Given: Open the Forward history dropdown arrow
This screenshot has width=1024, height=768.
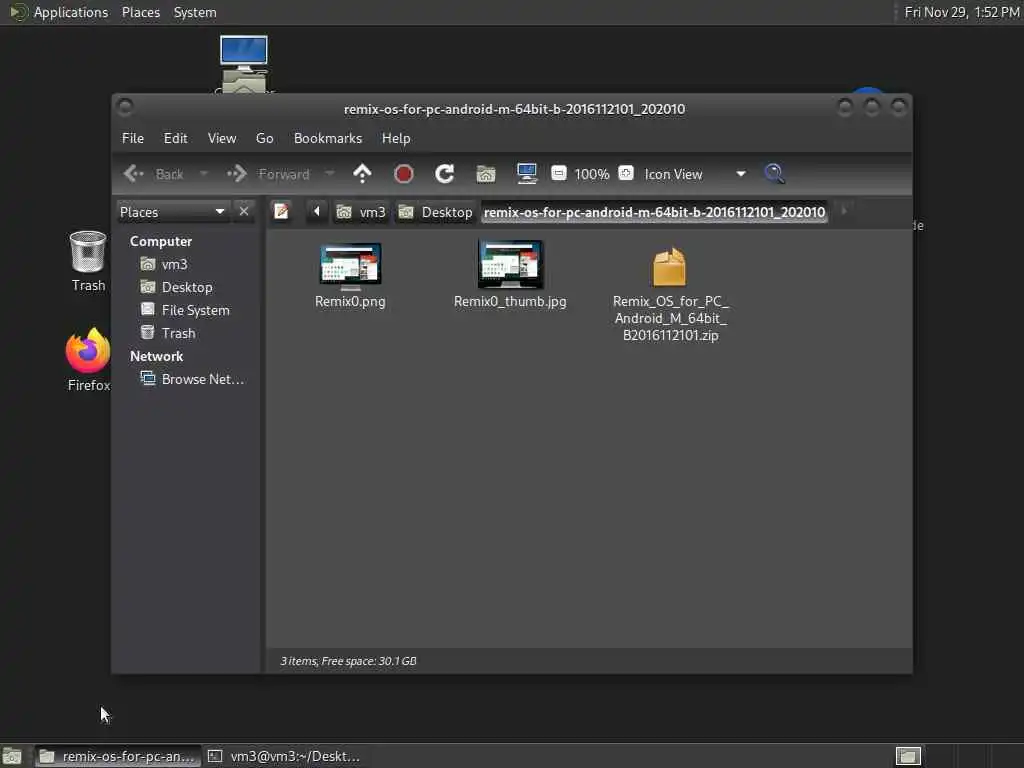Looking at the screenshot, I should [329, 174].
